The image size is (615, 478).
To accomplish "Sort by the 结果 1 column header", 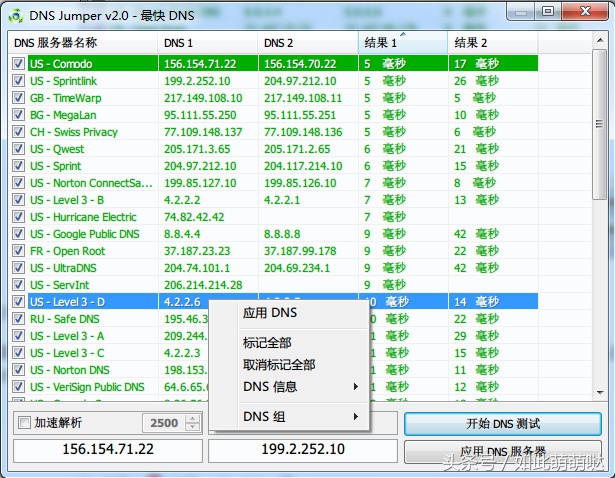I will click(x=403, y=42).
